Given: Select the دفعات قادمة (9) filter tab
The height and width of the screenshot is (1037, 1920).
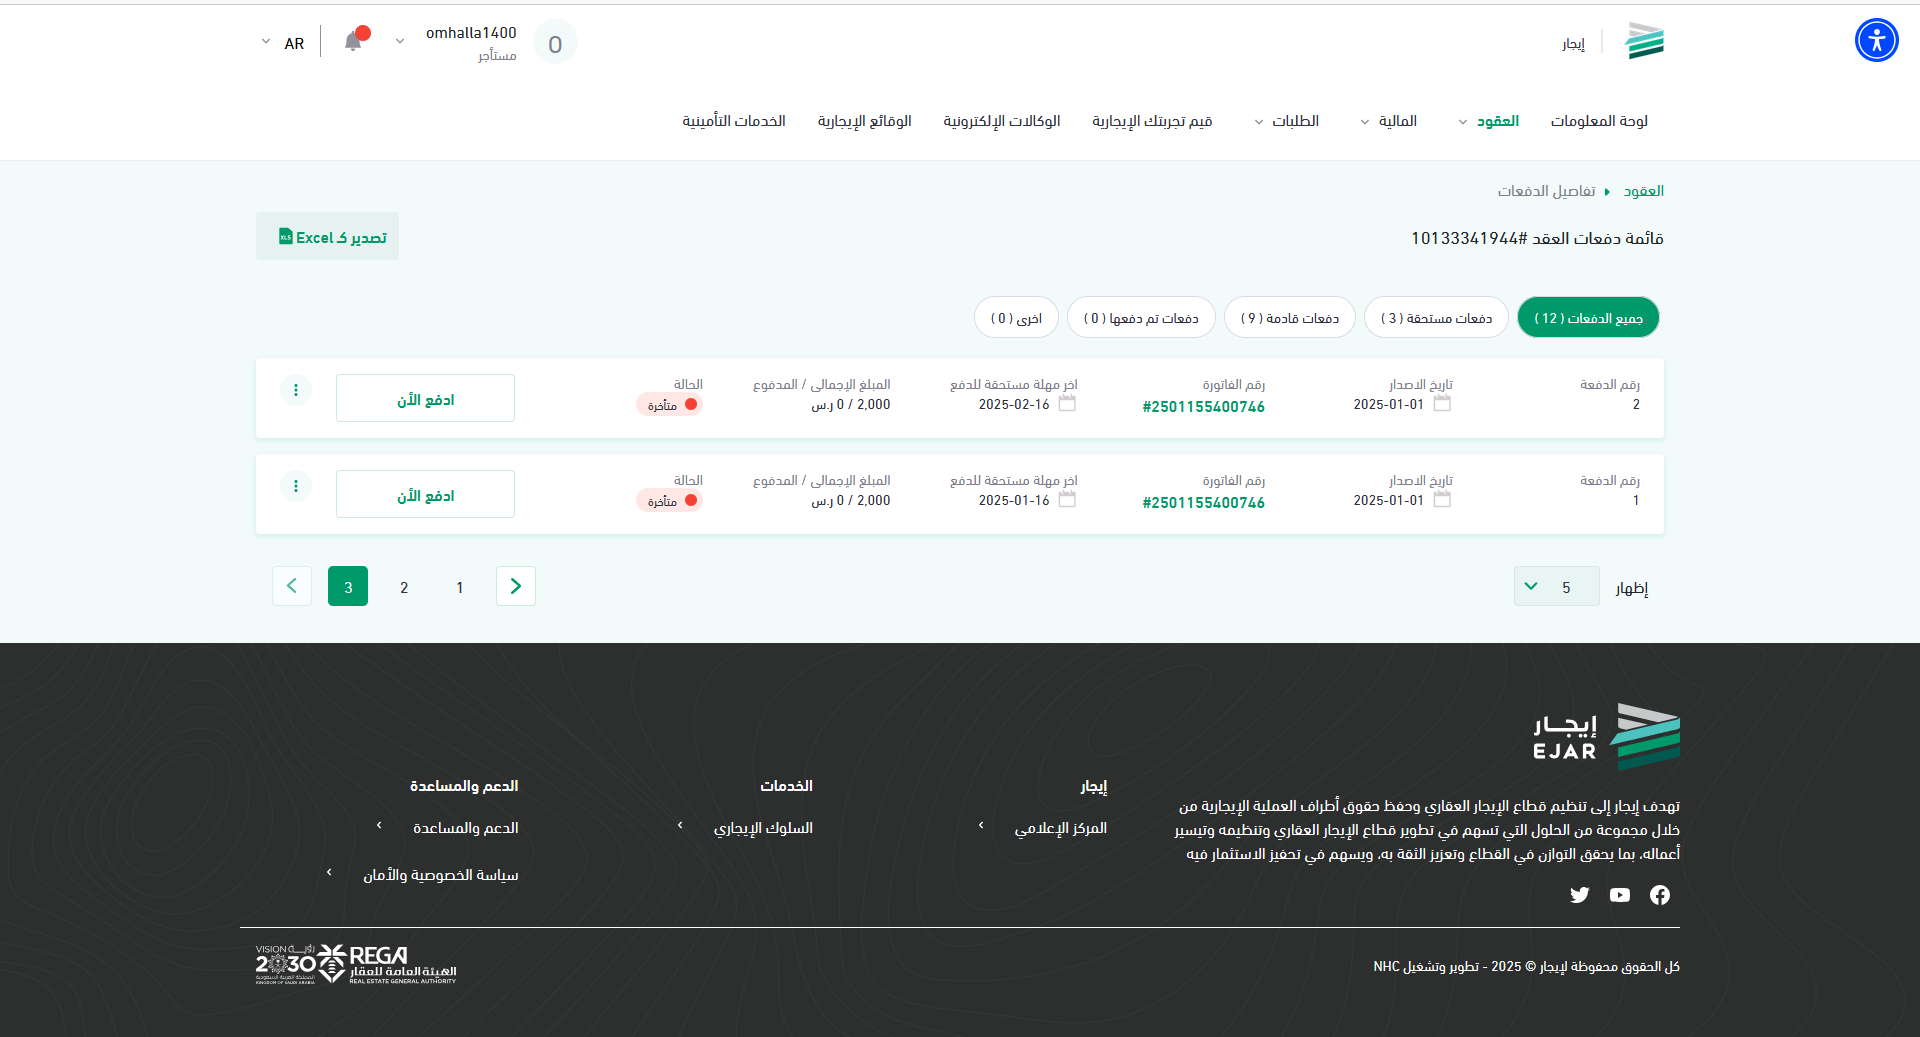Looking at the screenshot, I should coord(1289,318).
